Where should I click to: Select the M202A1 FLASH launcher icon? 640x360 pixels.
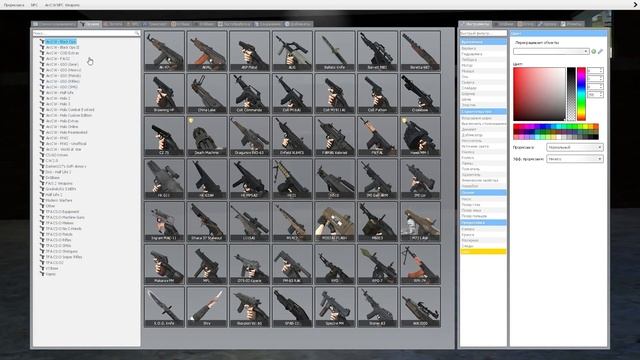[335, 221]
